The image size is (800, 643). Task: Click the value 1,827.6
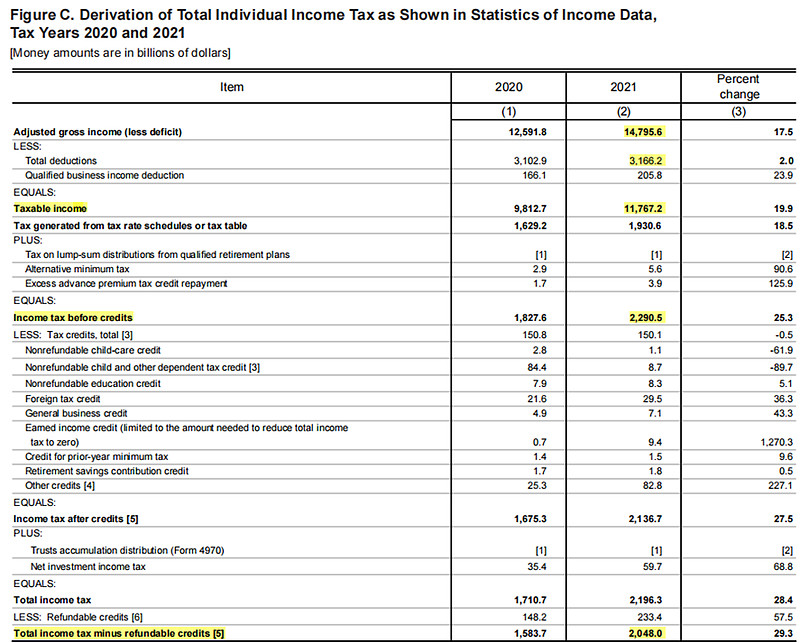click(530, 318)
